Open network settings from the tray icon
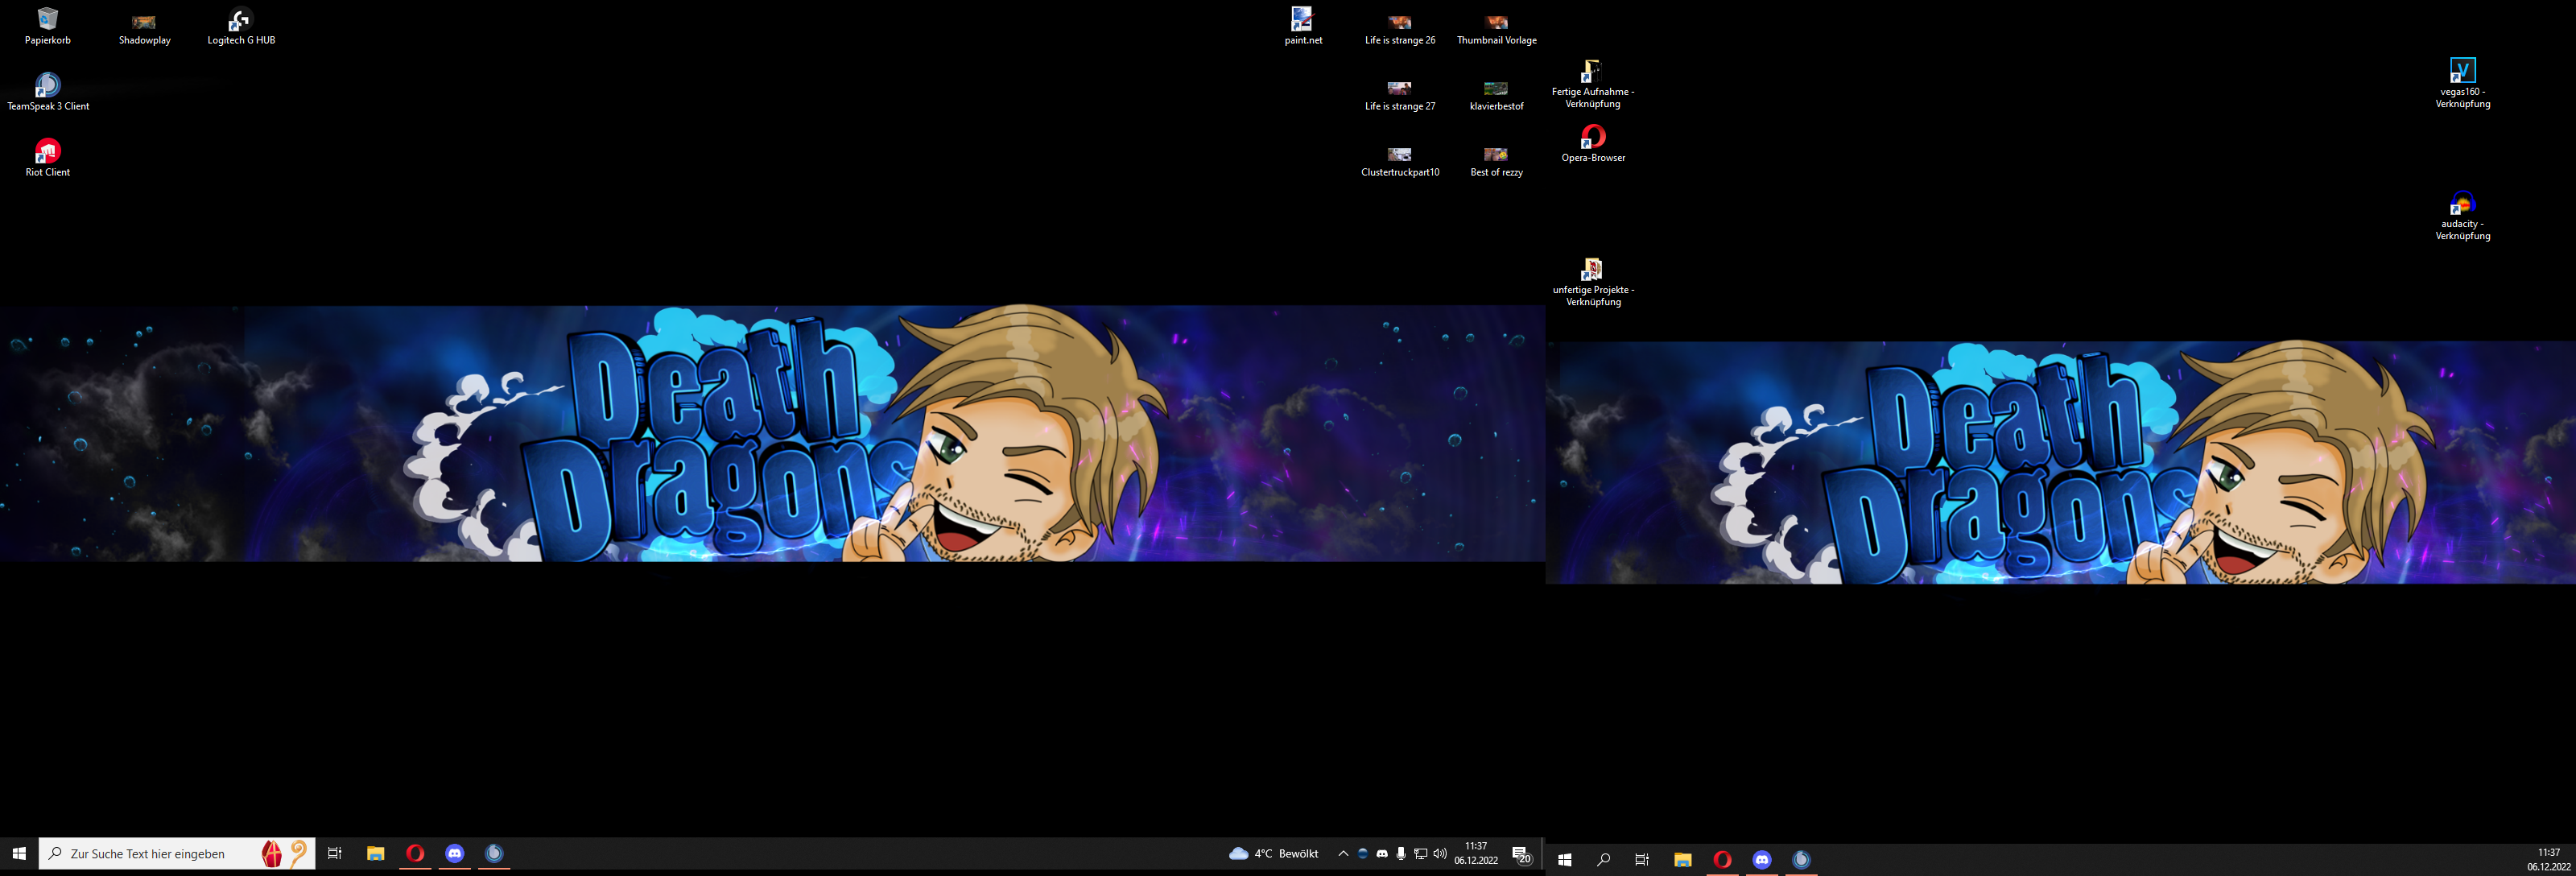Image resolution: width=2576 pixels, height=876 pixels. (1420, 853)
